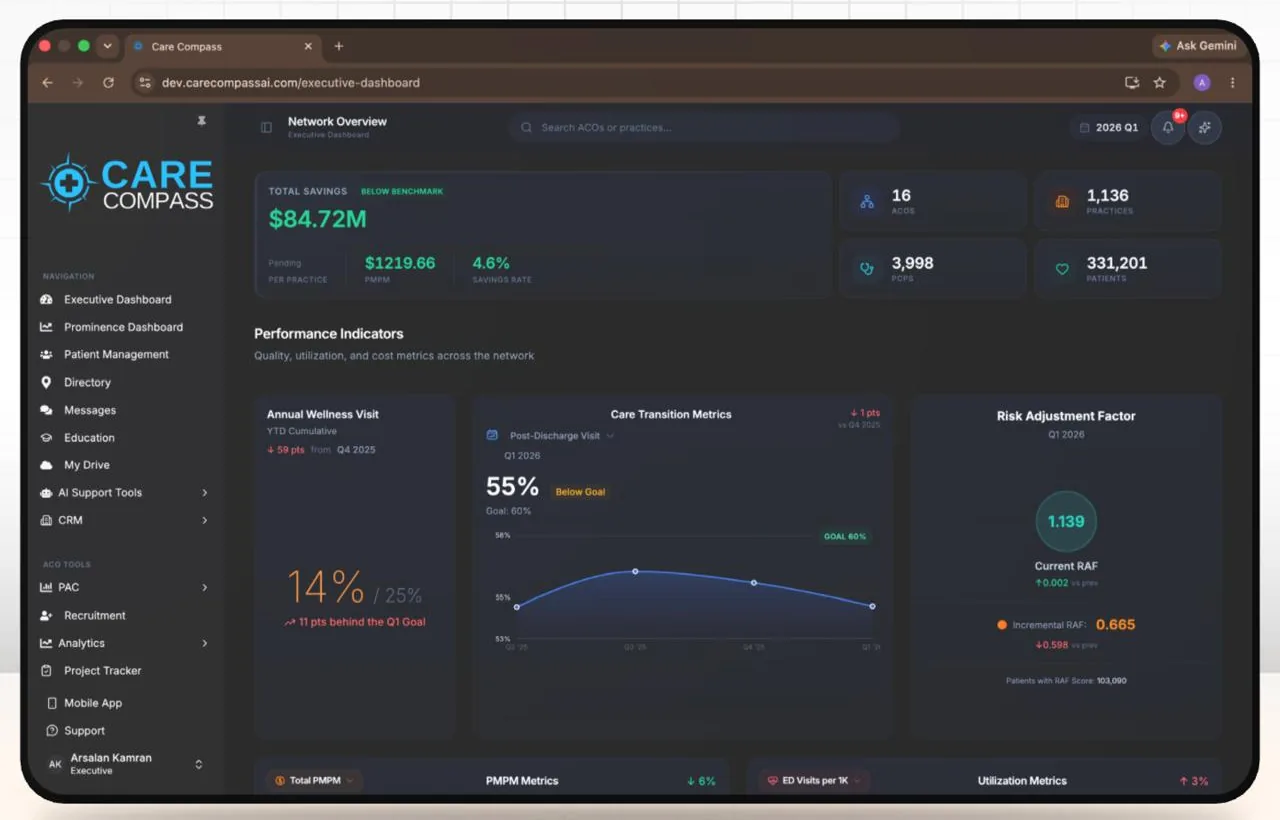Image resolution: width=1280 pixels, height=820 pixels.
Task: Click the PCPs stethoscope icon
Action: 867,269
